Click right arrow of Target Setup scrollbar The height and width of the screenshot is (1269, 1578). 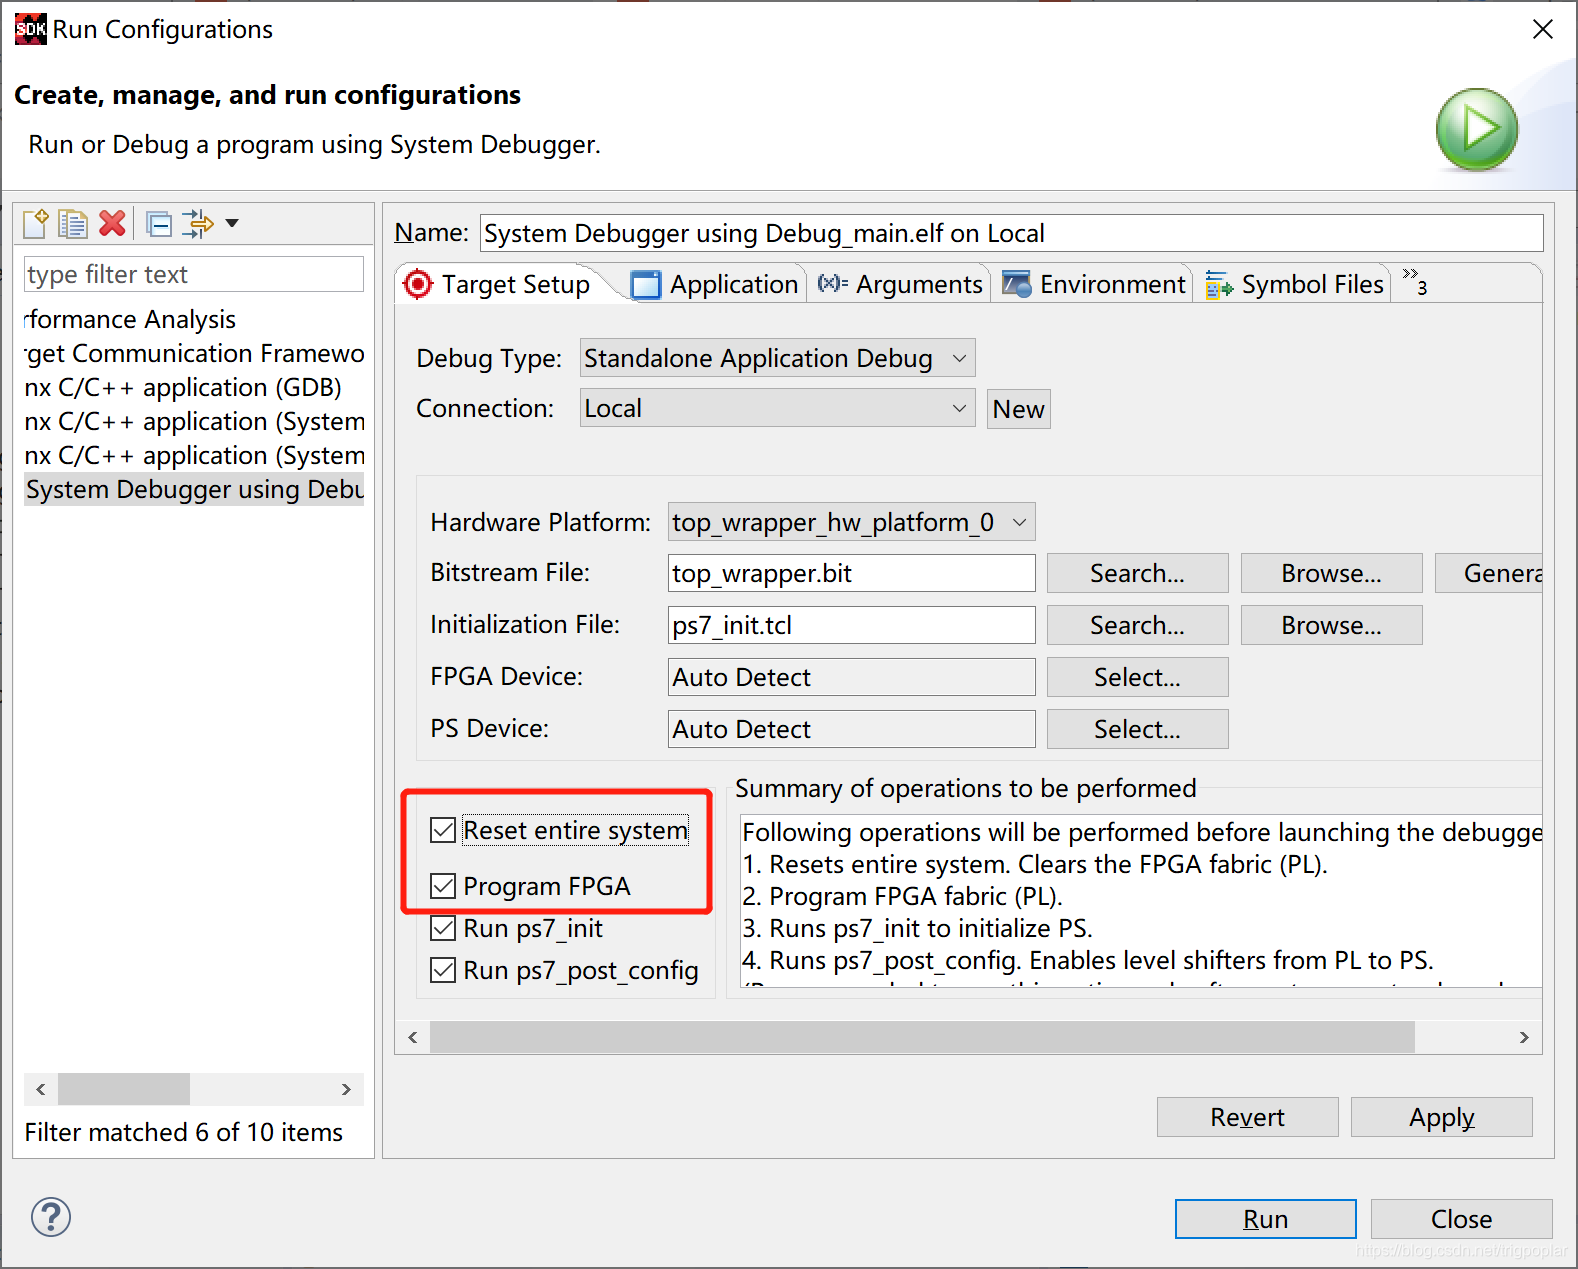1524,1037
